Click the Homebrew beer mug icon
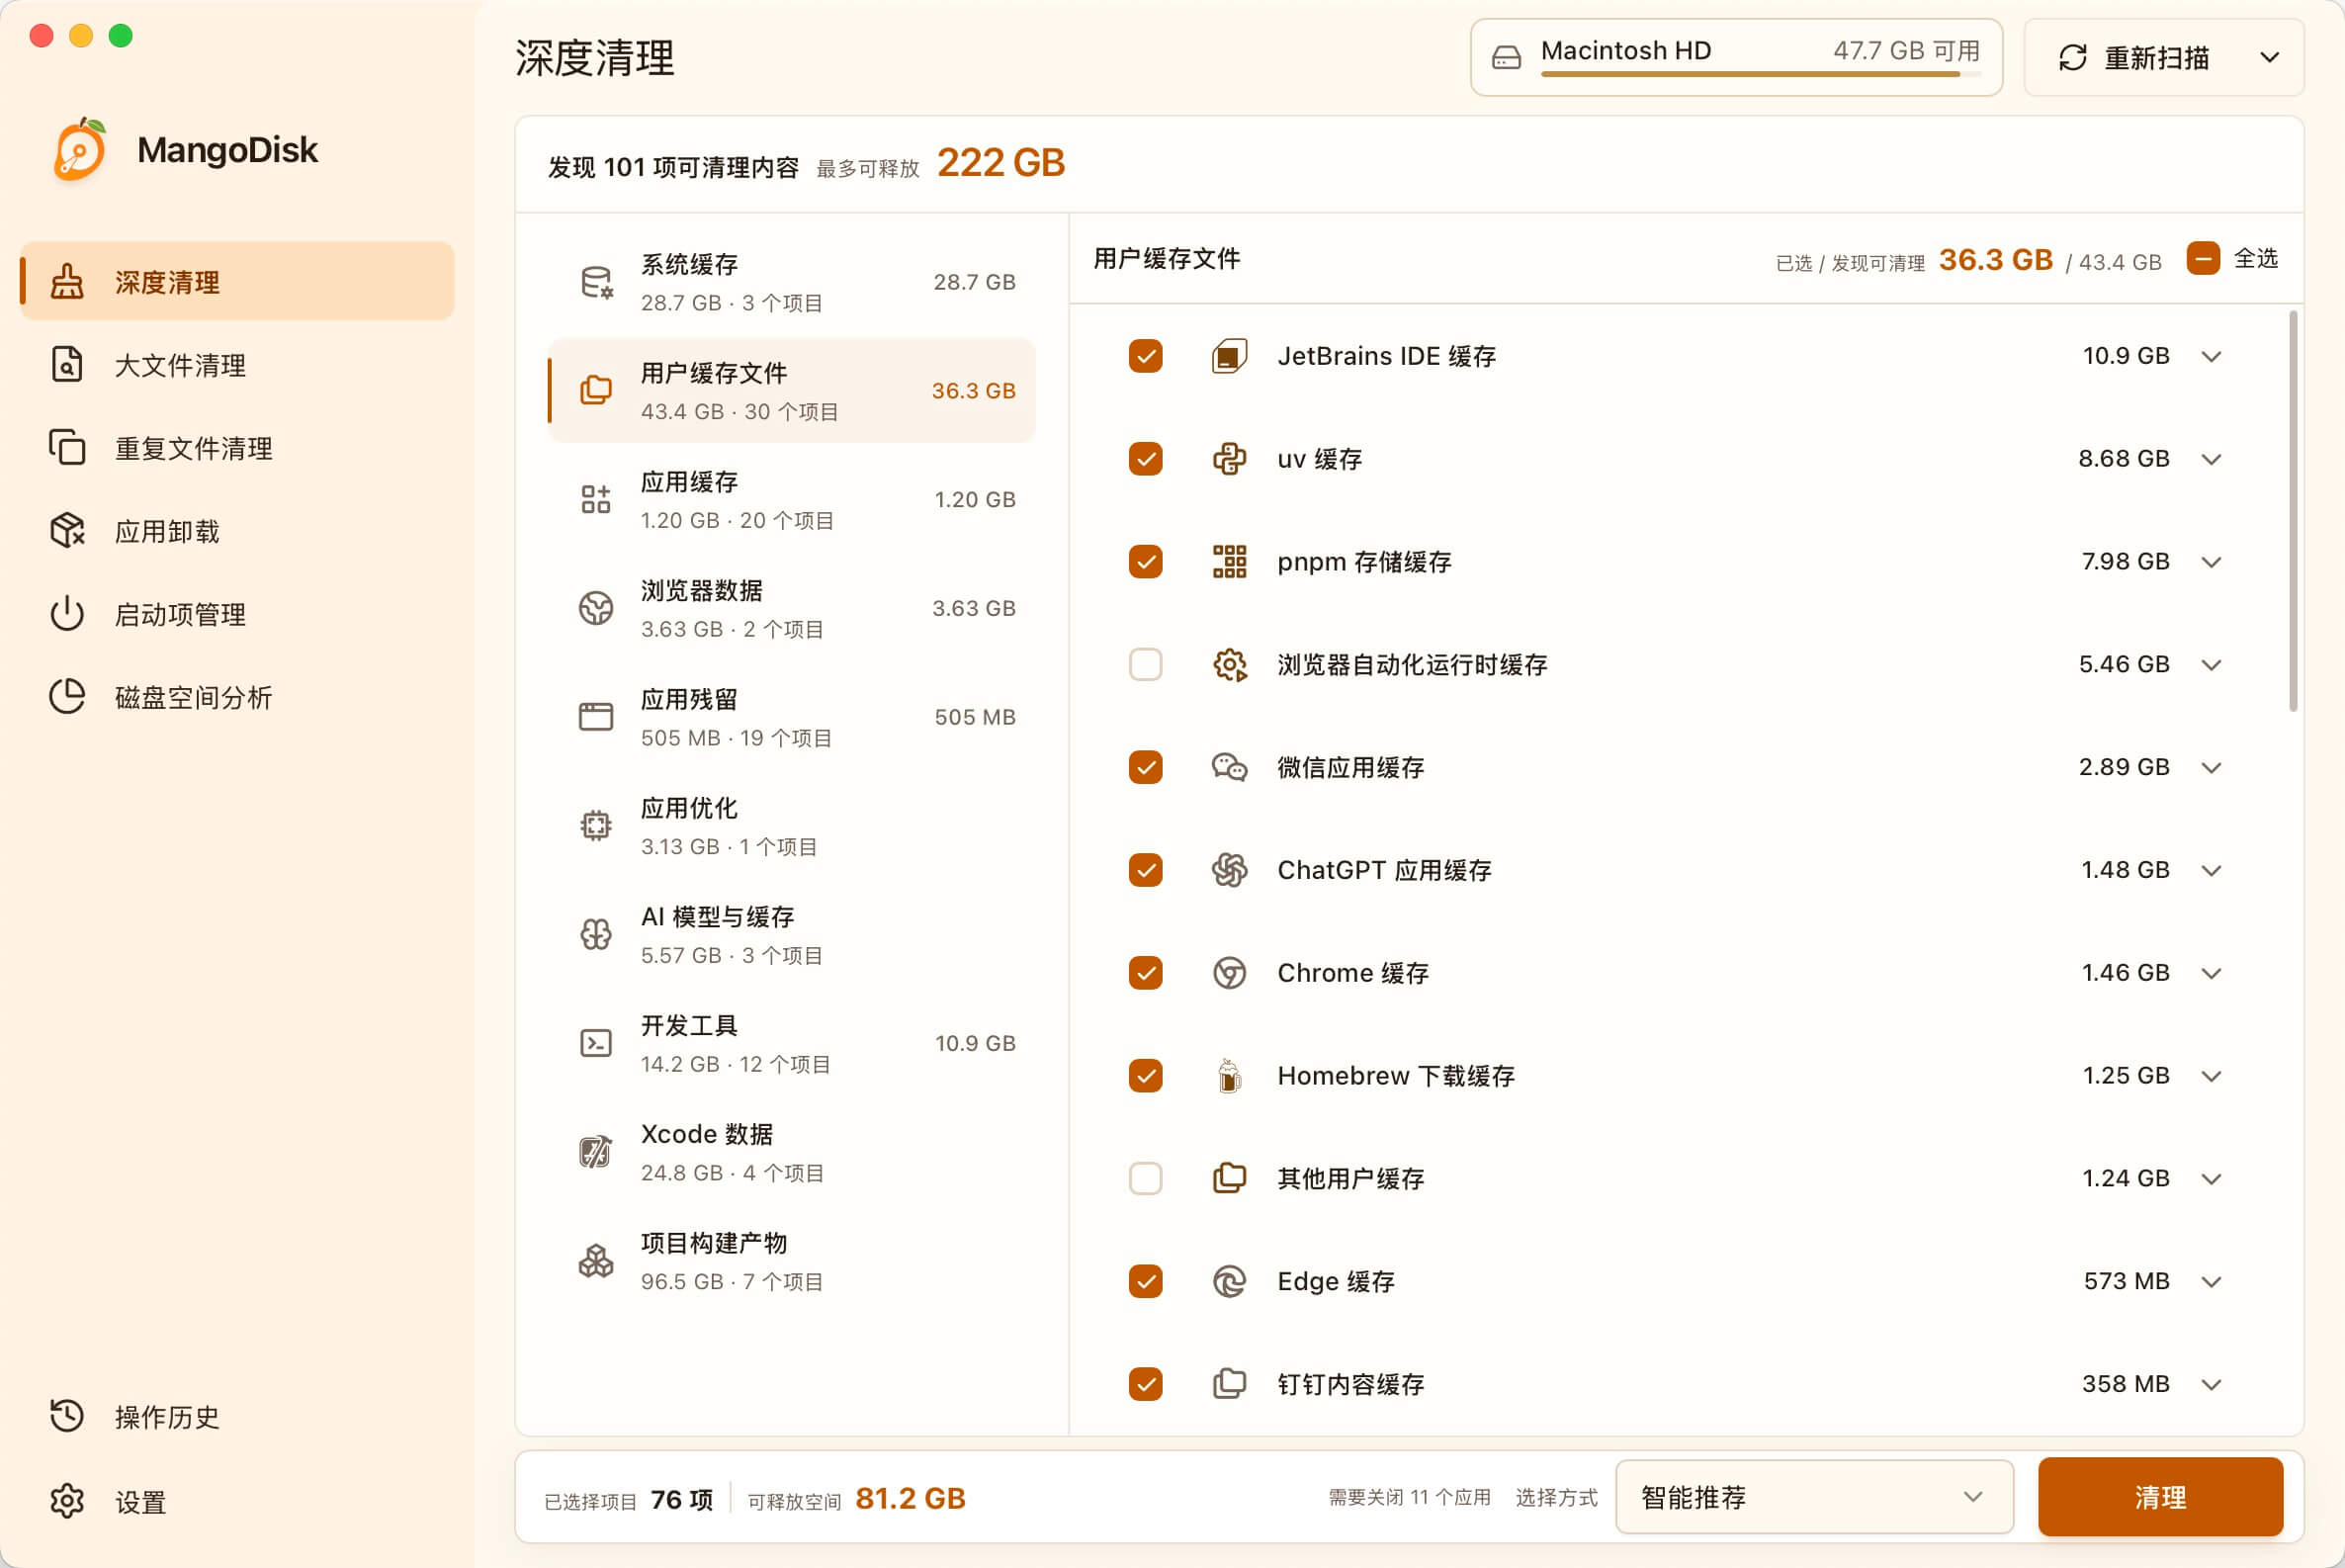Image resolution: width=2345 pixels, height=1568 pixels. pos(1229,1076)
